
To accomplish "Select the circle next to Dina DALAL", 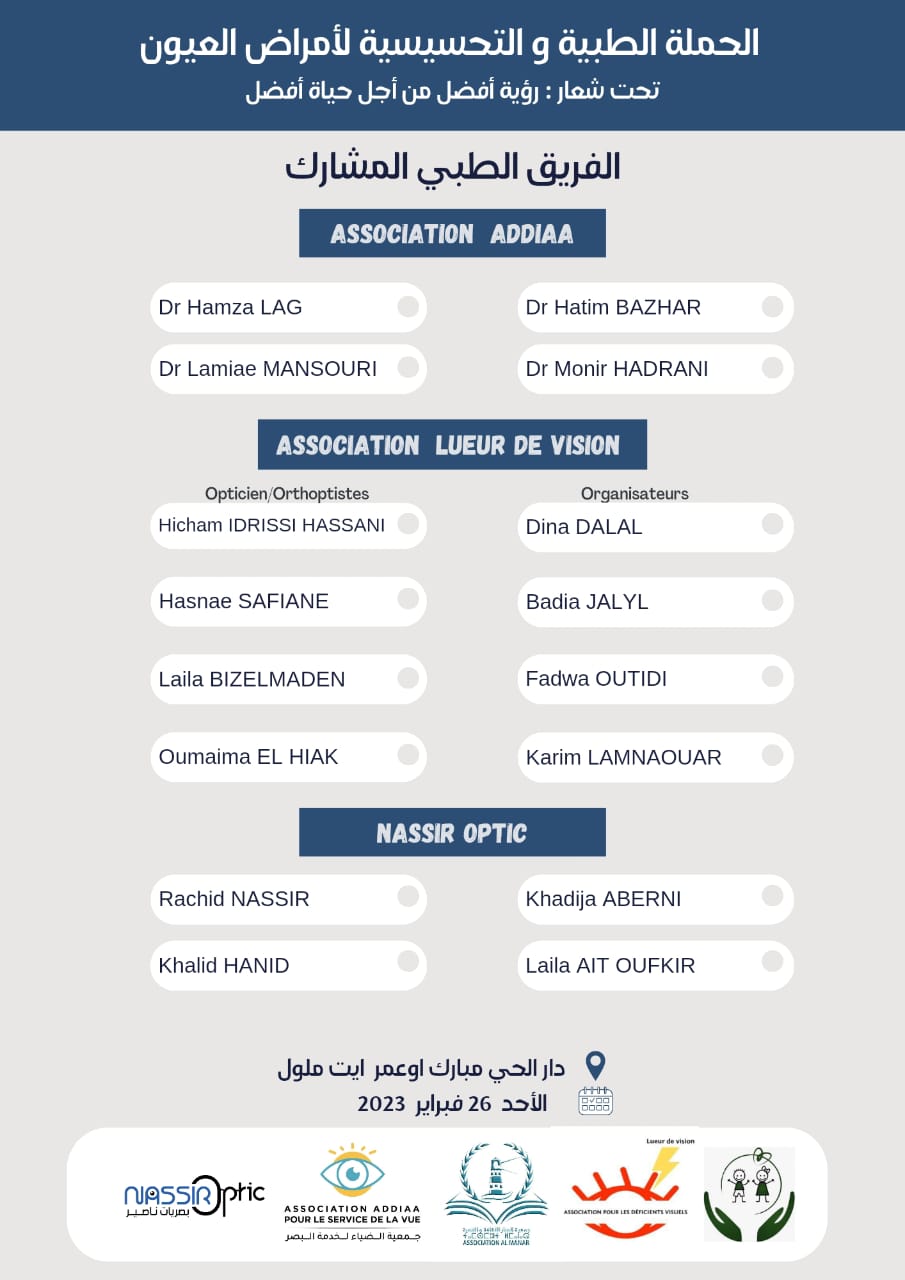I will pos(772,524).
